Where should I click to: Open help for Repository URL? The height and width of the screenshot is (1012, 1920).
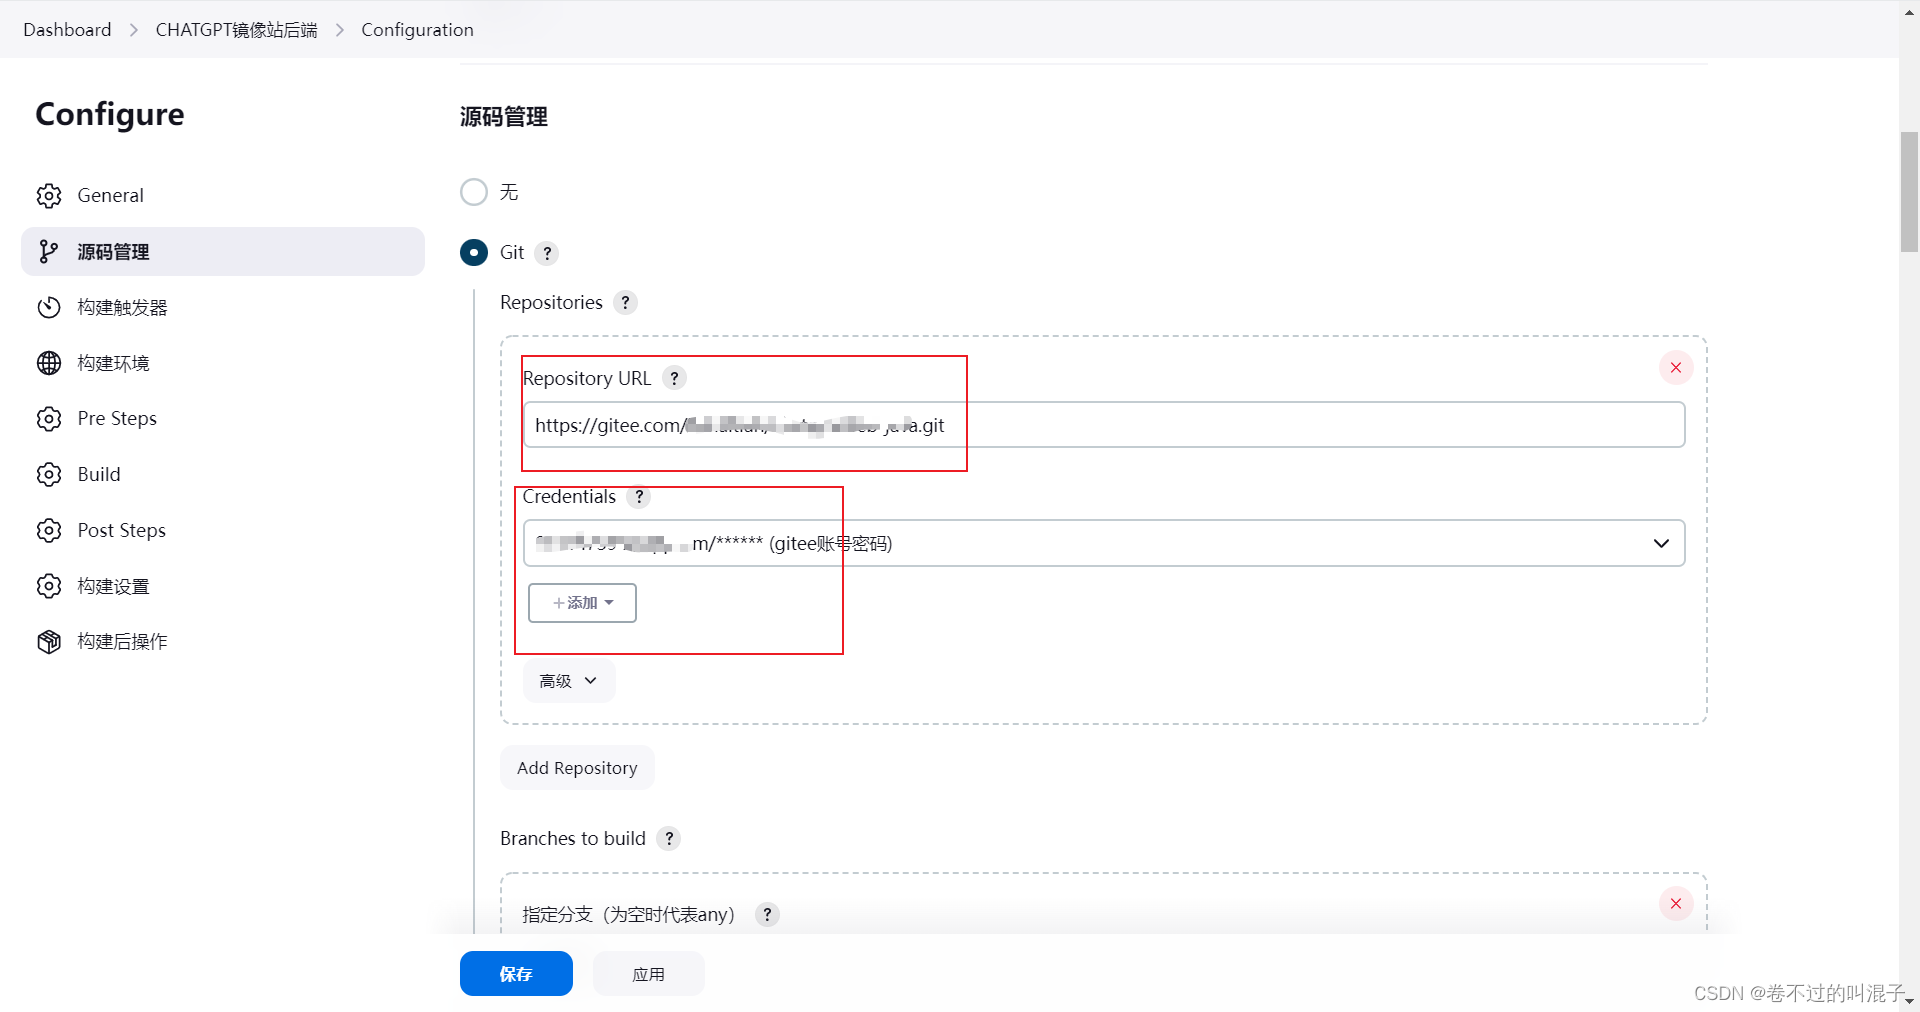point(675,378)
